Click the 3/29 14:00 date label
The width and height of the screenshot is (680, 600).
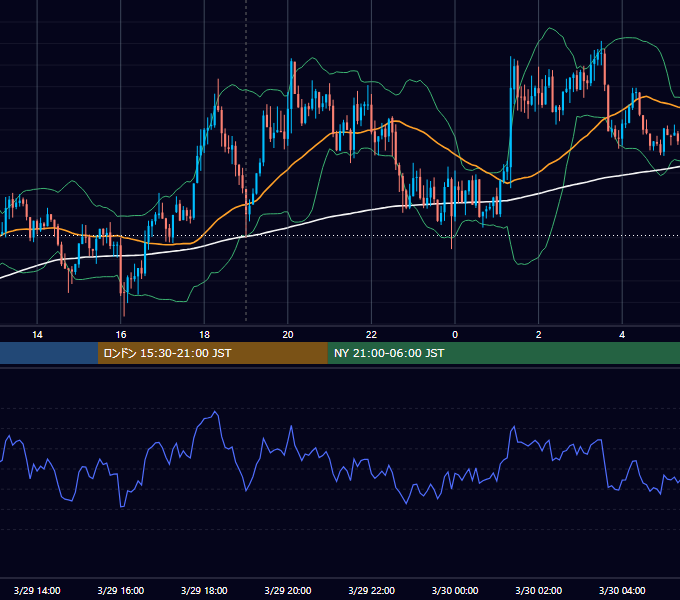(x=37, y=590)
